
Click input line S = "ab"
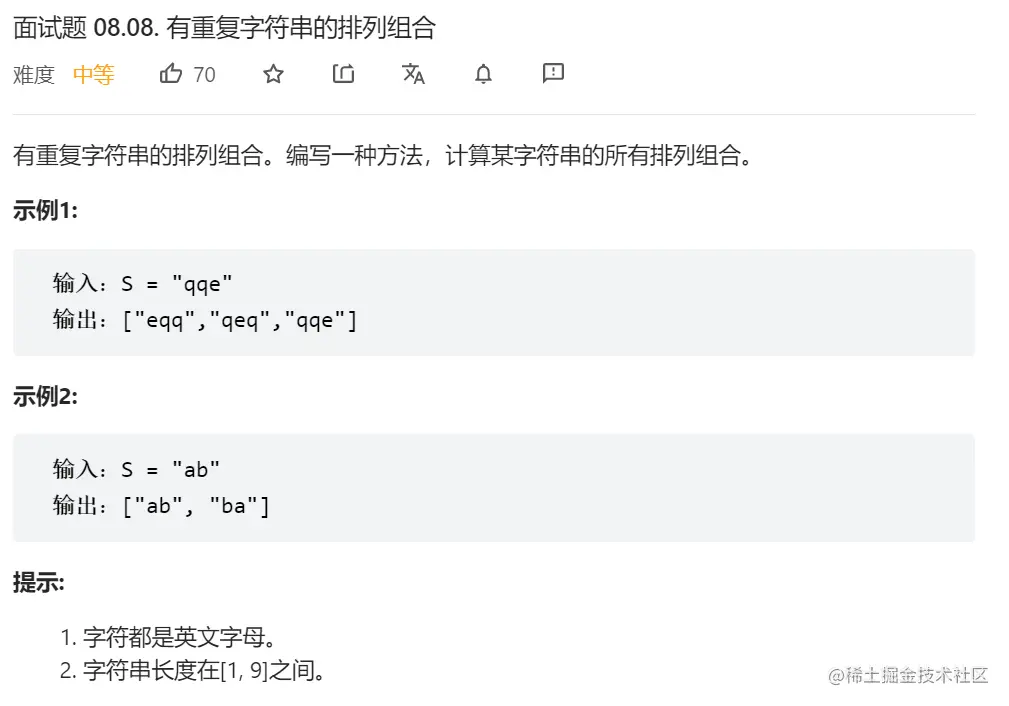[x=136, y=469]
